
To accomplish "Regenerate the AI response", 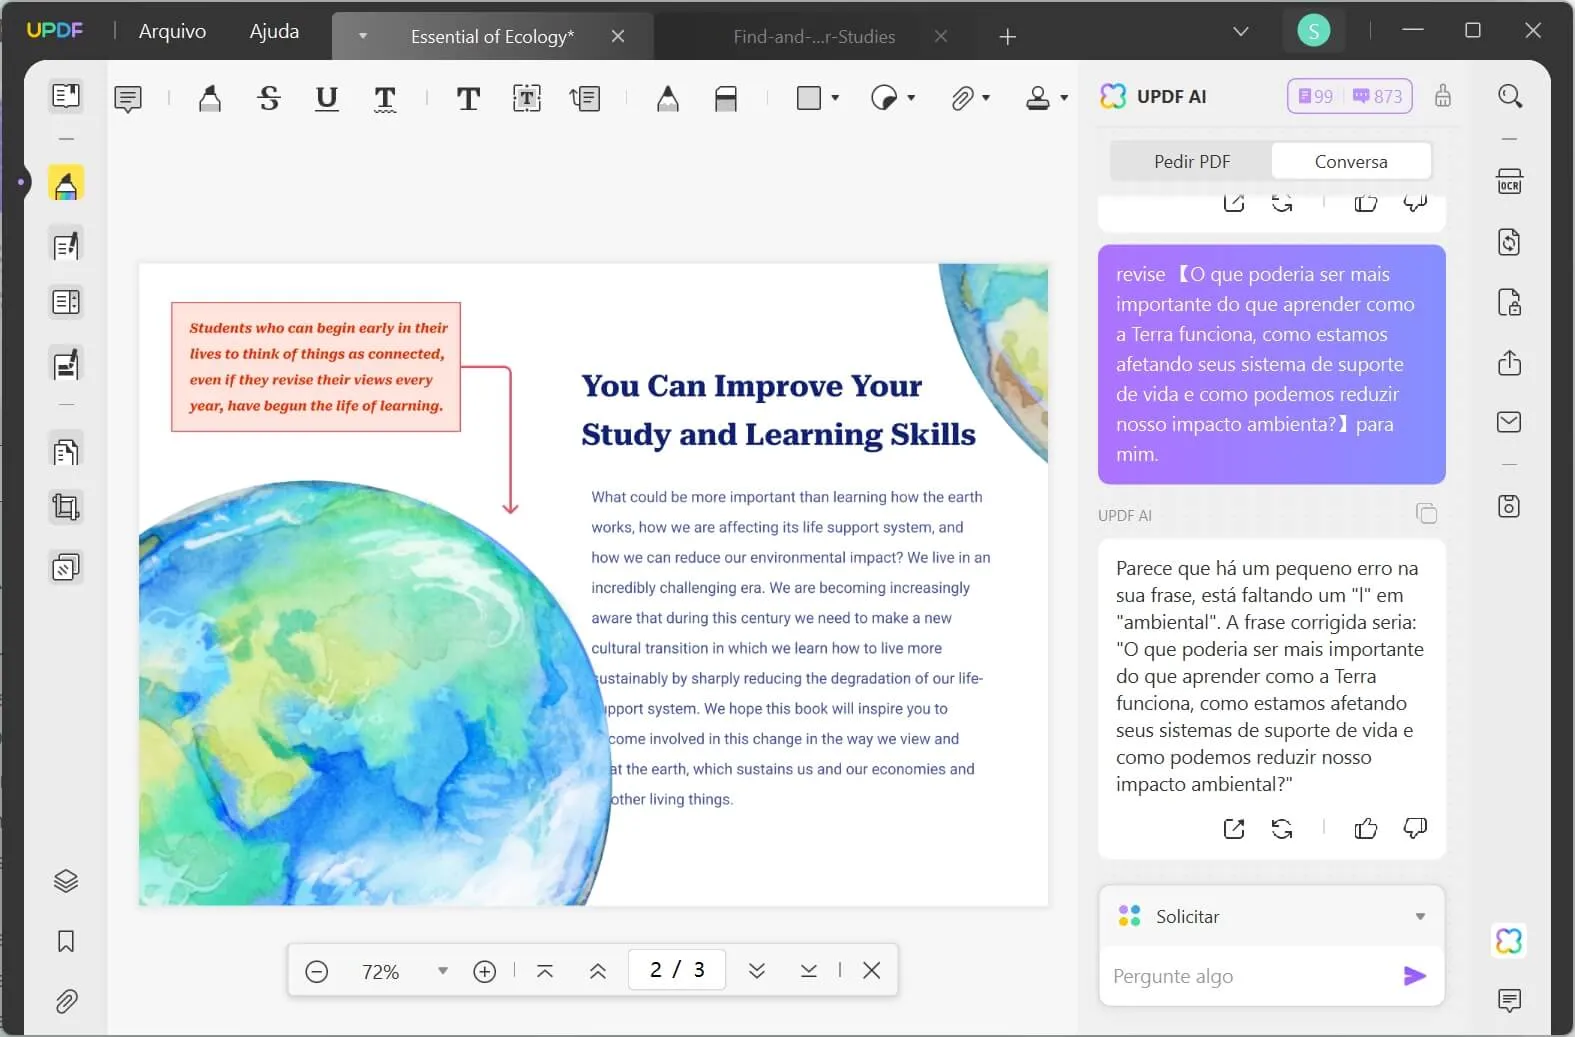I will tap(1282, 828).
